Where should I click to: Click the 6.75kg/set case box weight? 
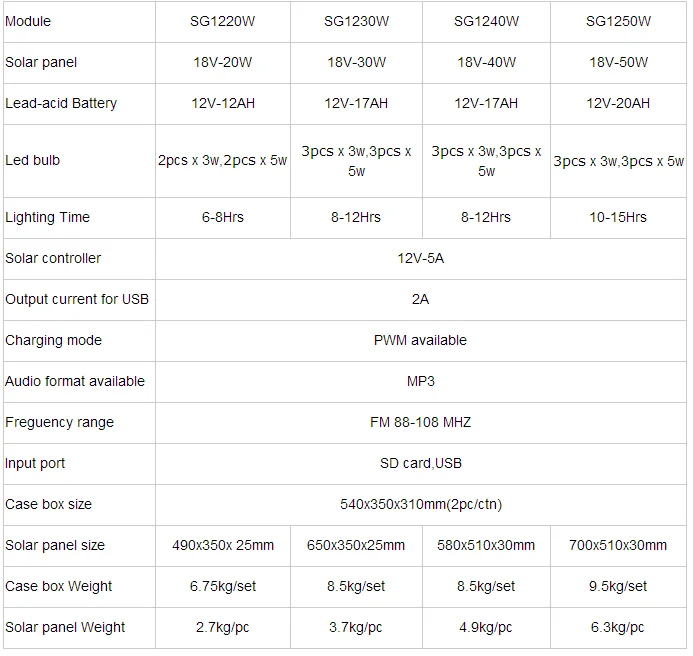pyautogui.click(x=223, y=587)
